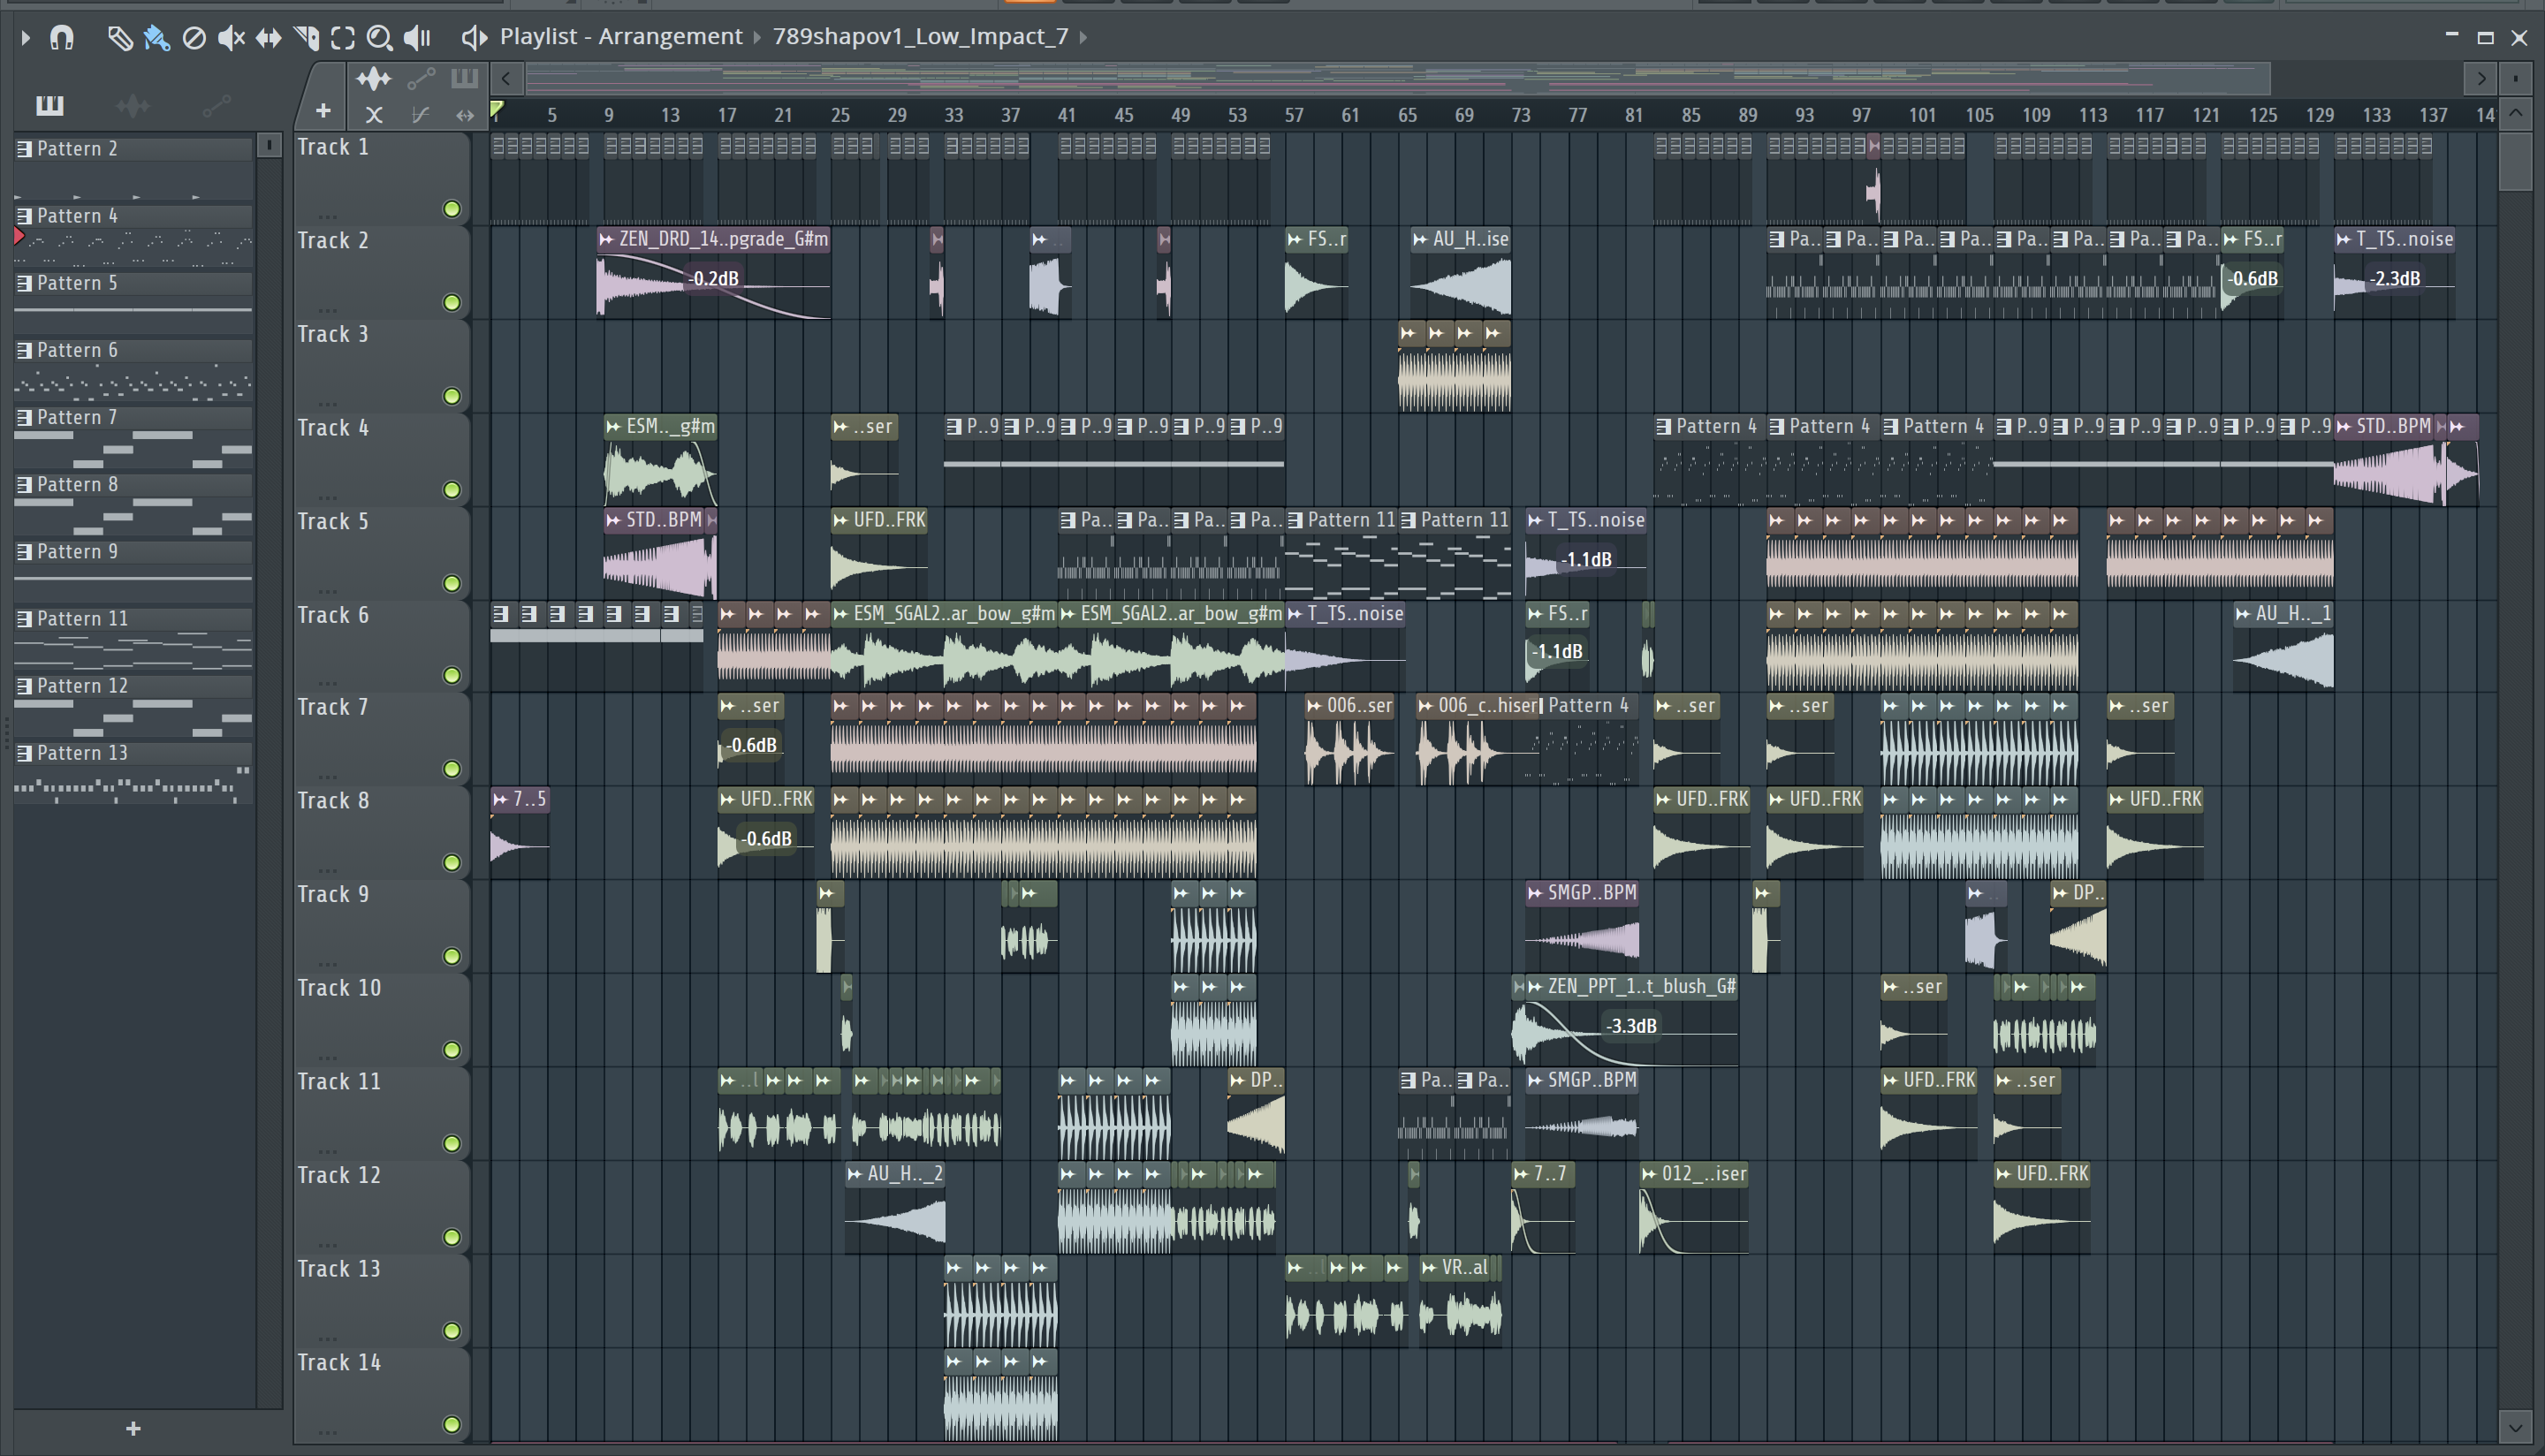The height and width of the screenshot is (1456, 2545).
Task: Toggle the magnet snap-to-grid icon
Action: click(x=62, y=38)
